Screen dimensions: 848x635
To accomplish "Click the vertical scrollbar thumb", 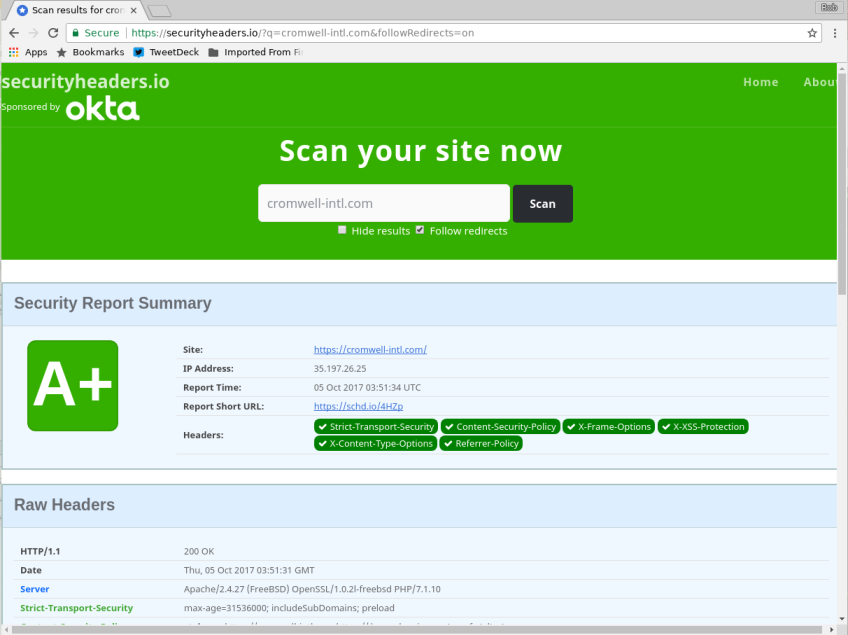I will [842, 184].
